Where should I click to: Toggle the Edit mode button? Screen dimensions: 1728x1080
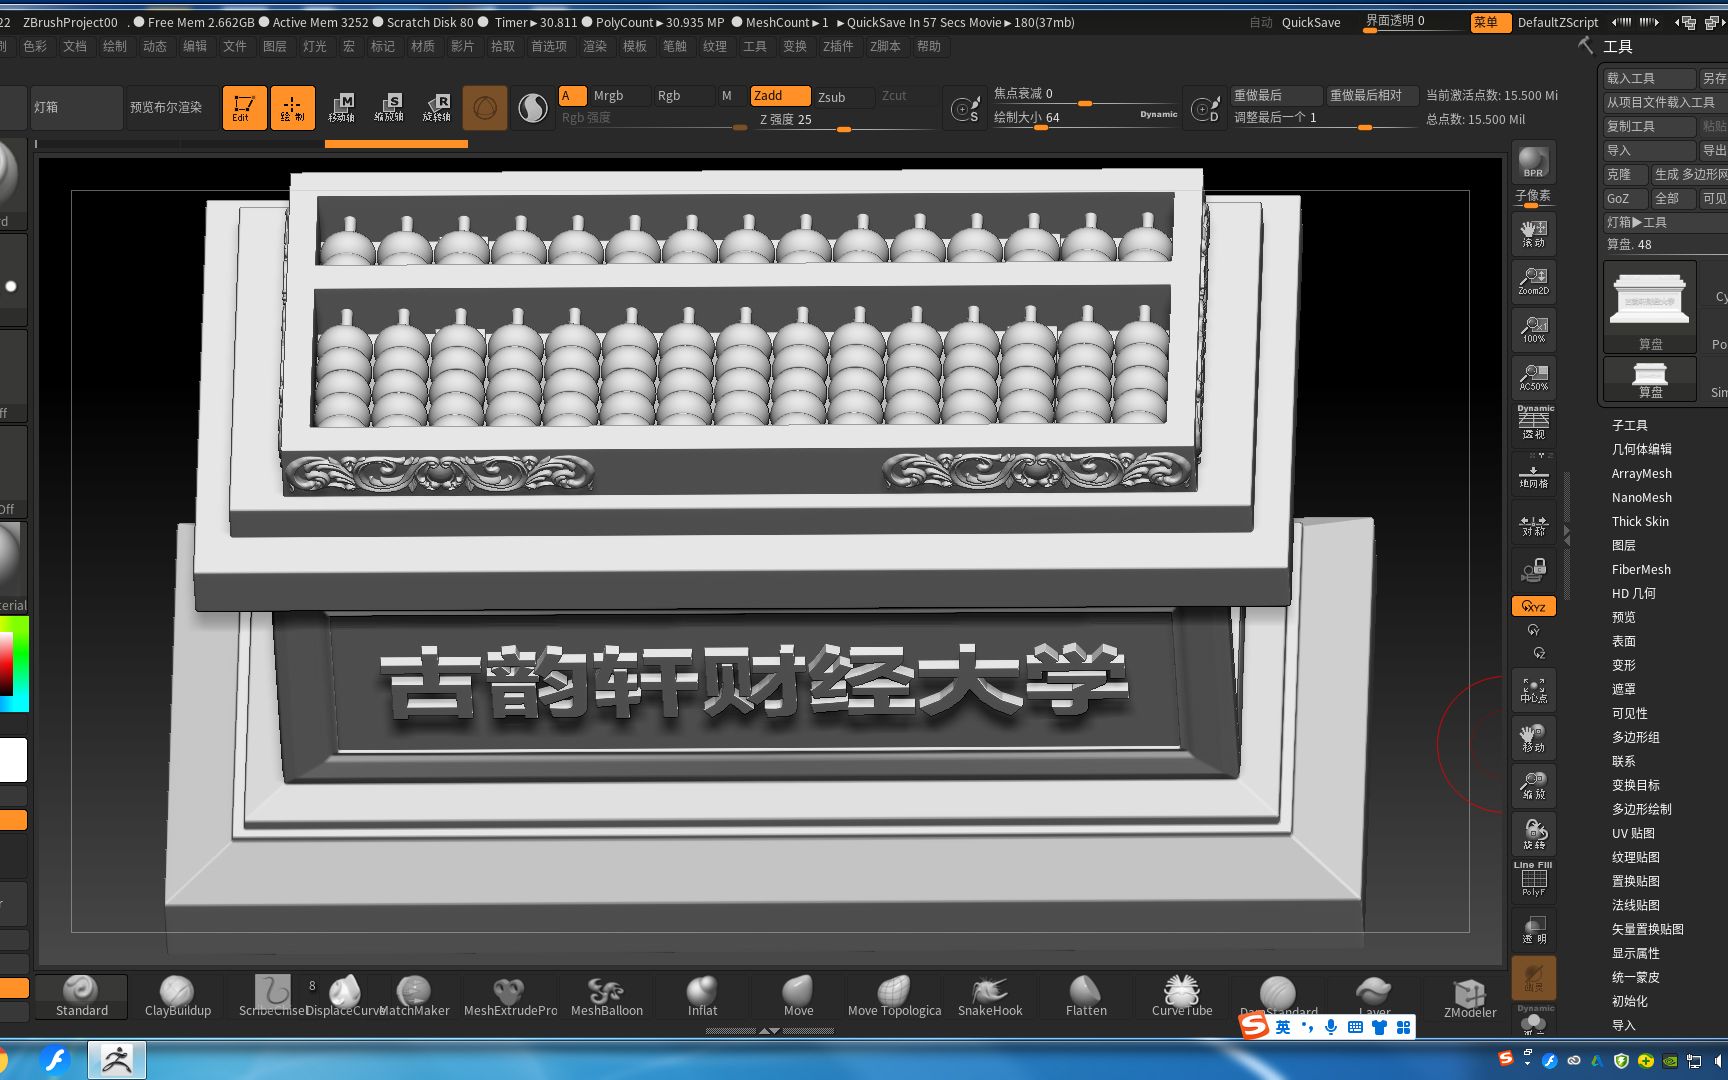[244, 108]
